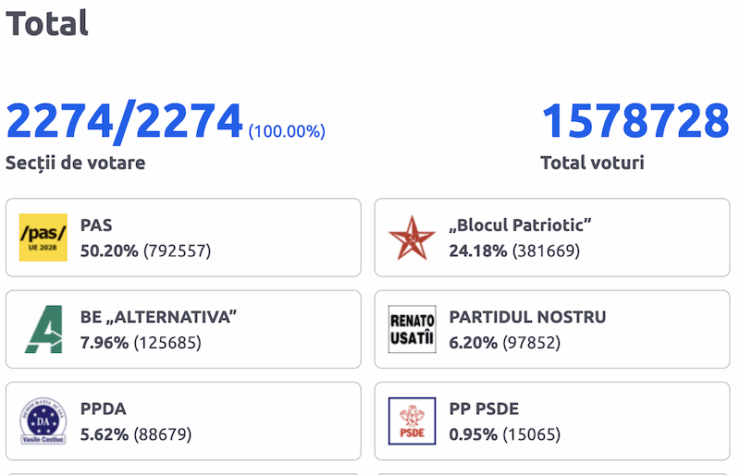Select the PP PSDE party name
Viewport: 740px width, 475px height.
(484, 409)
